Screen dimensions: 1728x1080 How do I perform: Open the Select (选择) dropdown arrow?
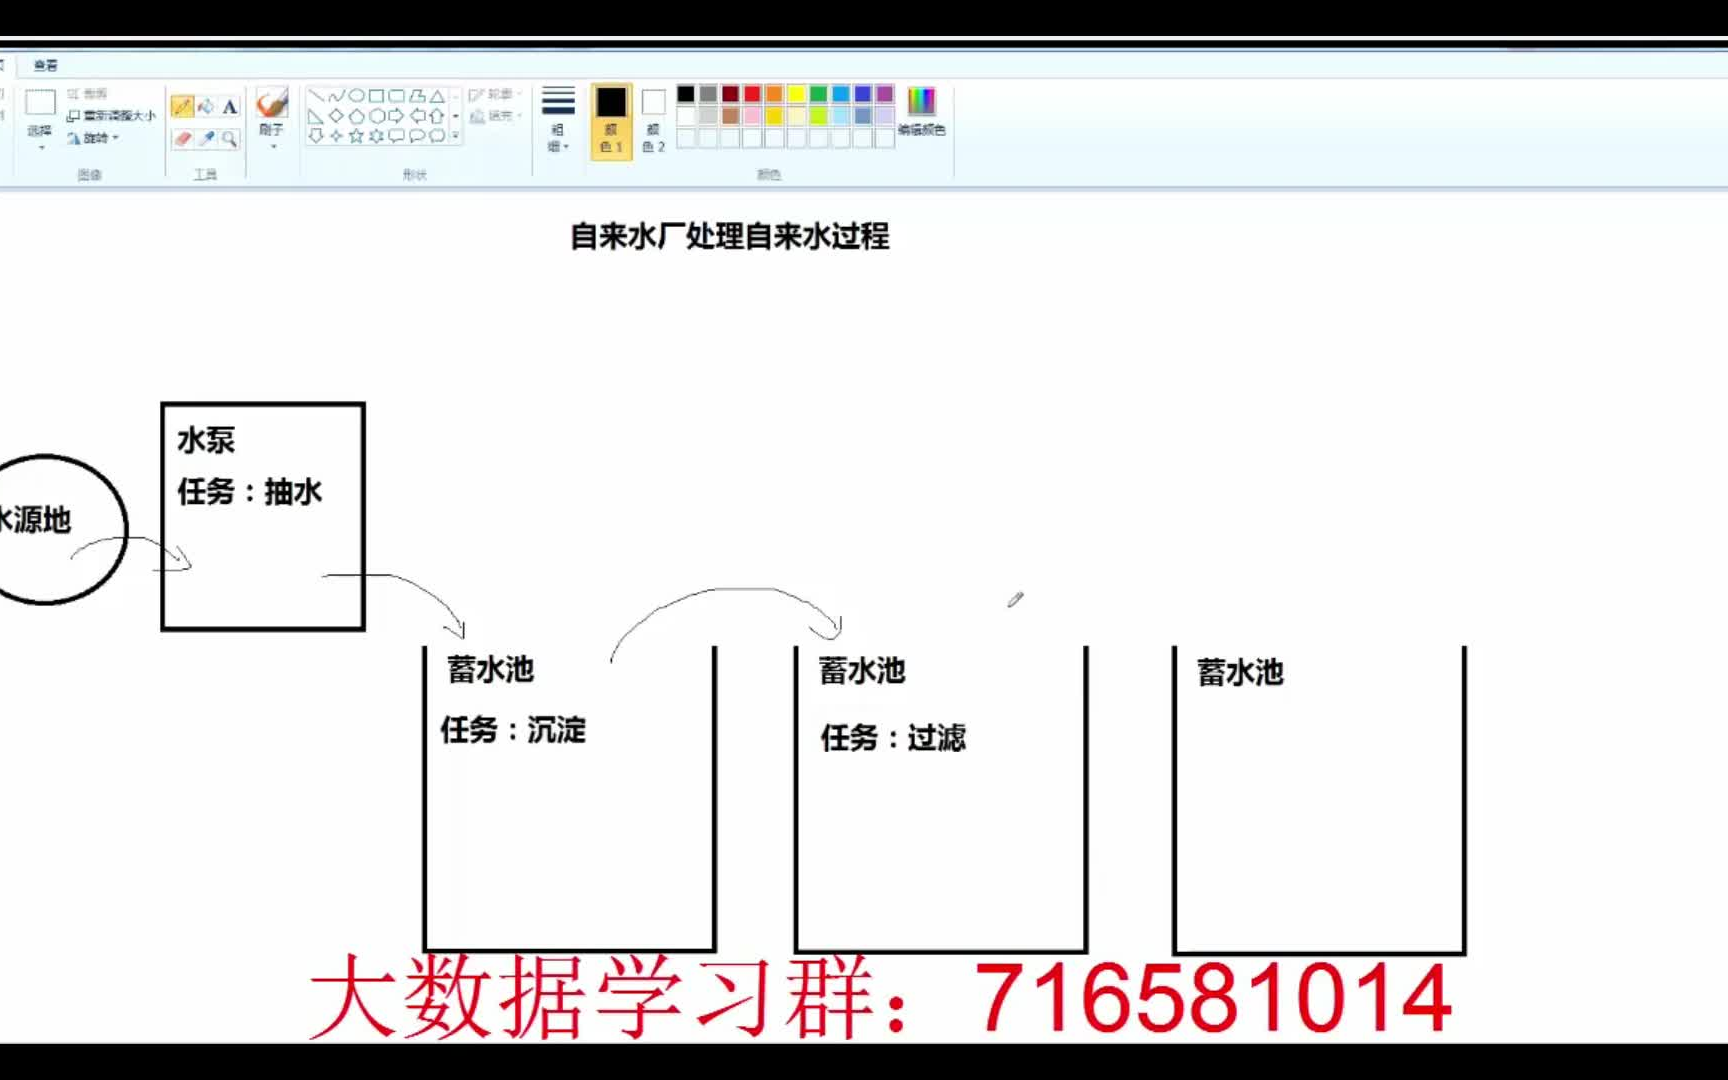[41, 147]
